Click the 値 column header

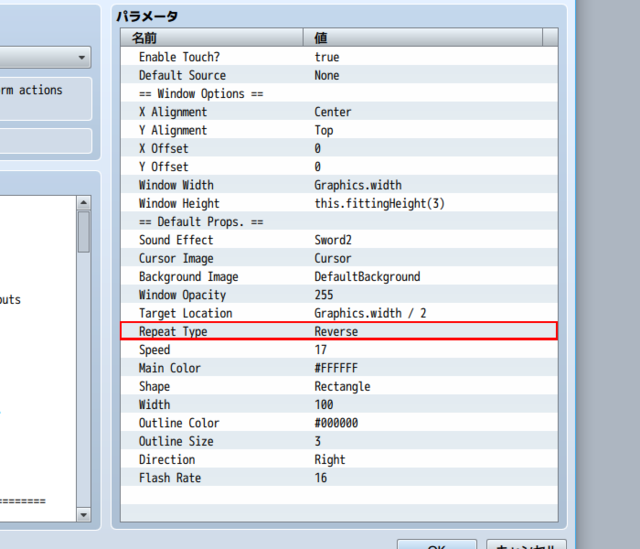[423, 38]
